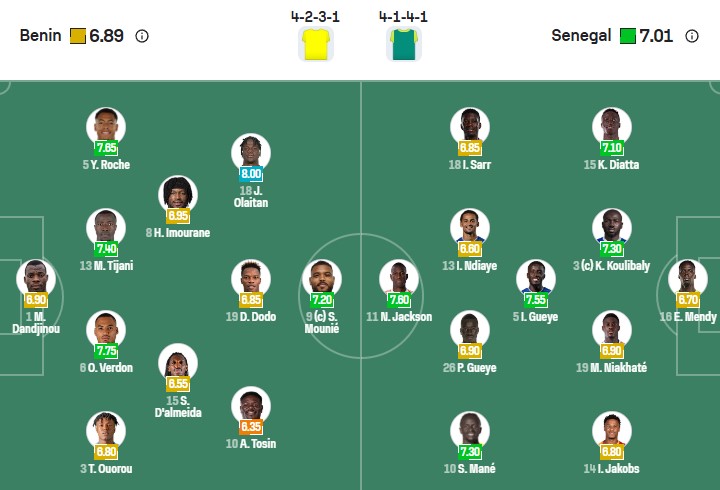Screen dimensions: 720x490
Task: Click the 4-1-4-1 formation label
Action: [404, 17]
